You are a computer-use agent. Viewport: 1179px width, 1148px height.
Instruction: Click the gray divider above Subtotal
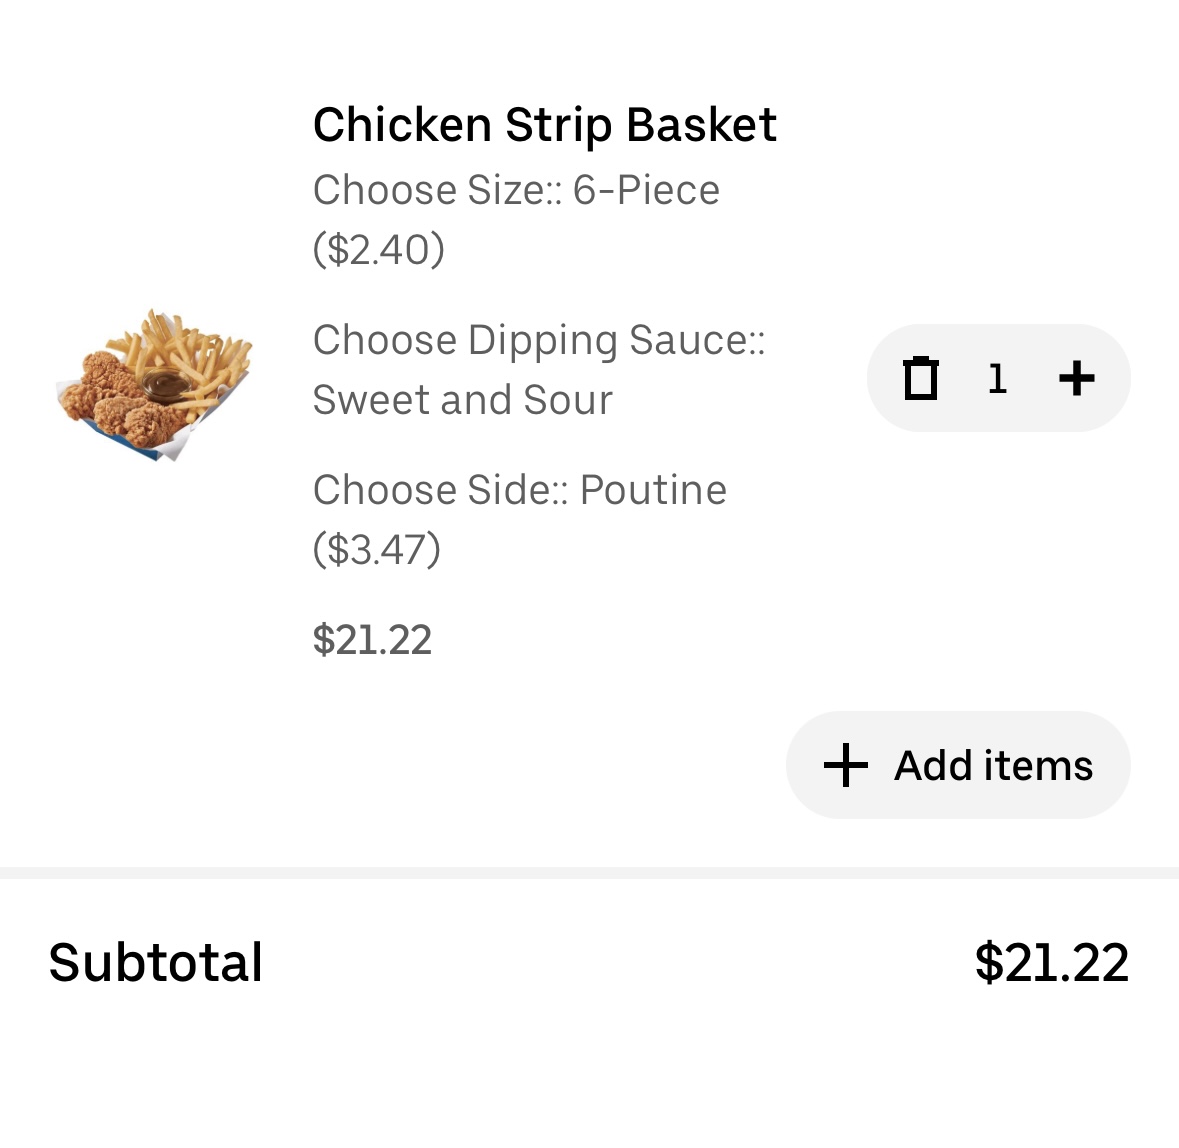point(589,873)
